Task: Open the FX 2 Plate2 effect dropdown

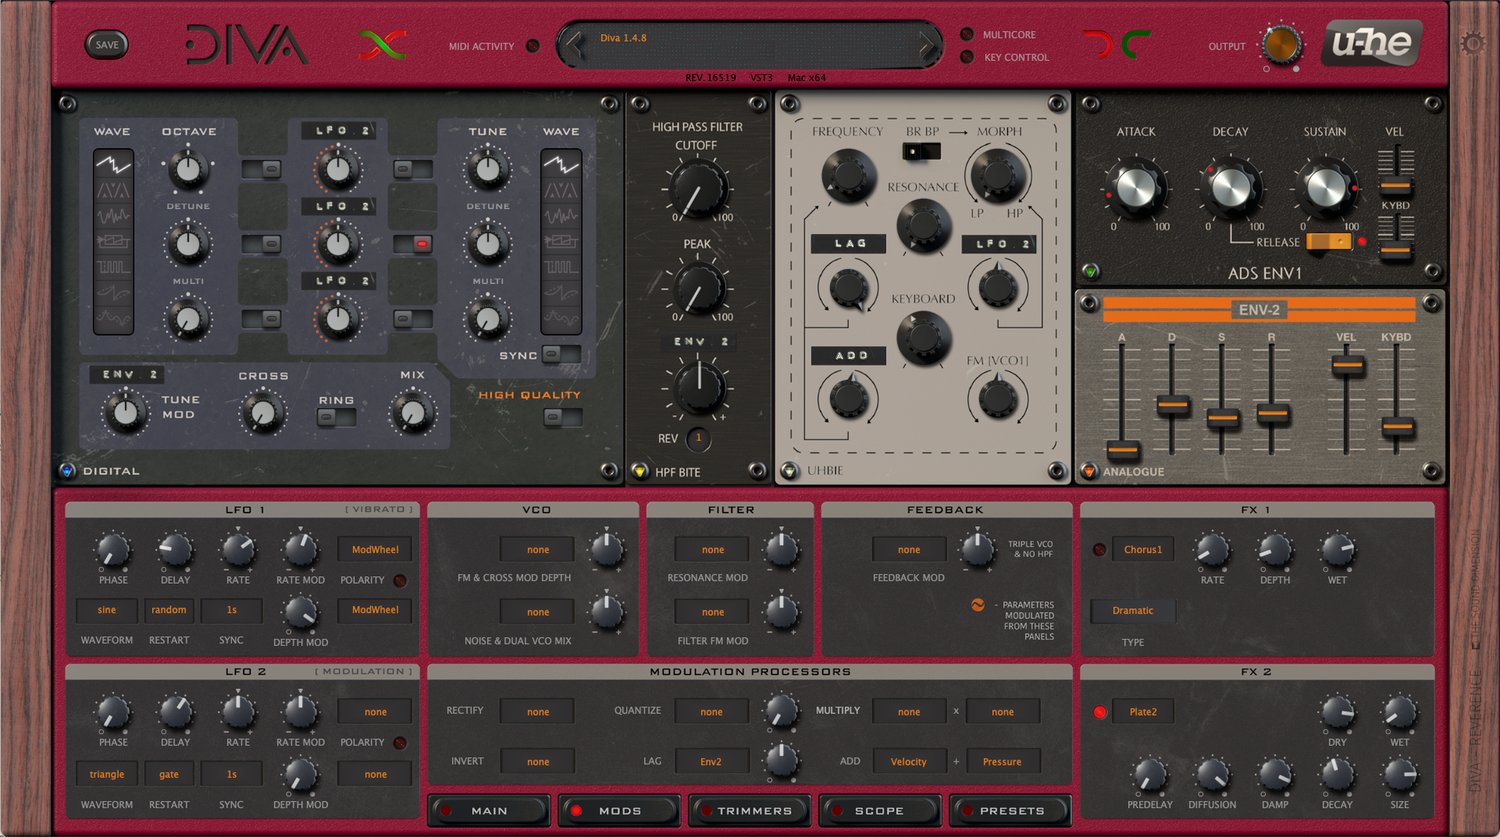Action: 1143,712
